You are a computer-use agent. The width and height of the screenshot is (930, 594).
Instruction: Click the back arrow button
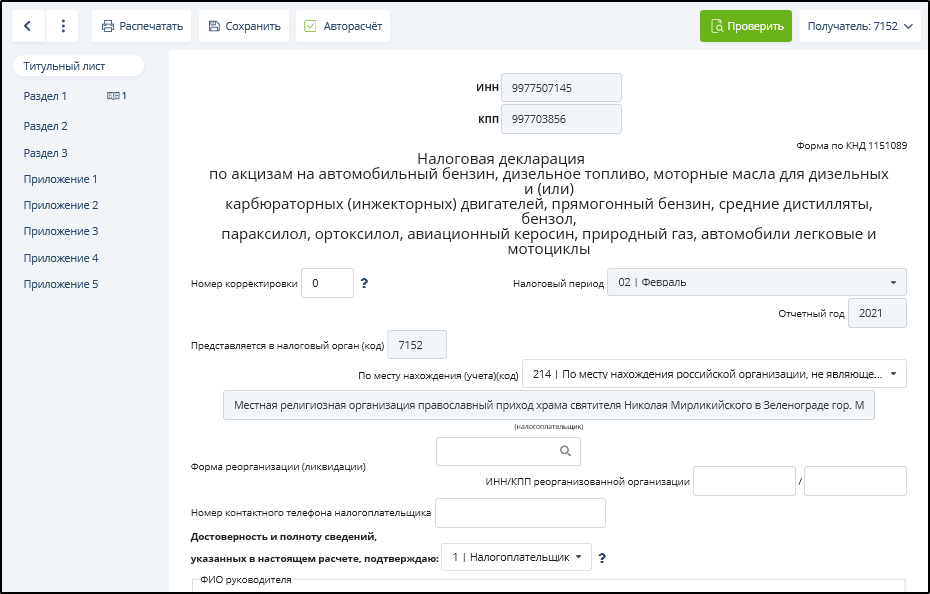pyautogui.click(x=28, y=26)
